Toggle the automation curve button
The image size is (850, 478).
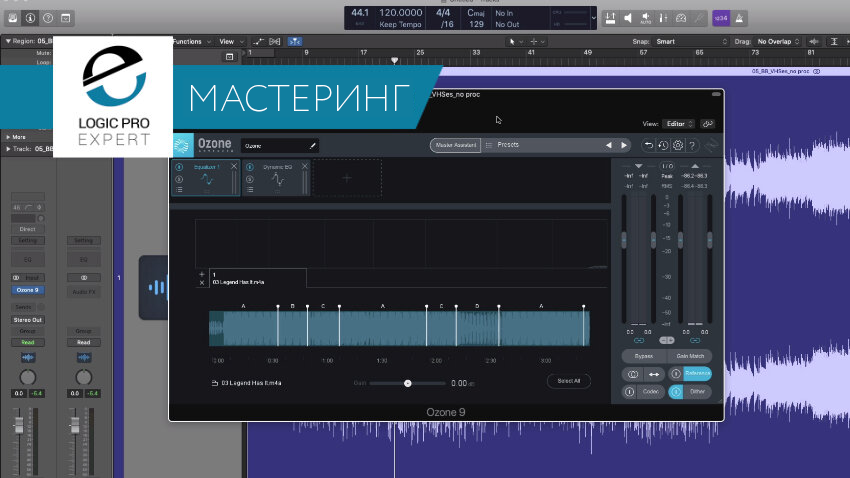(258, 42)
